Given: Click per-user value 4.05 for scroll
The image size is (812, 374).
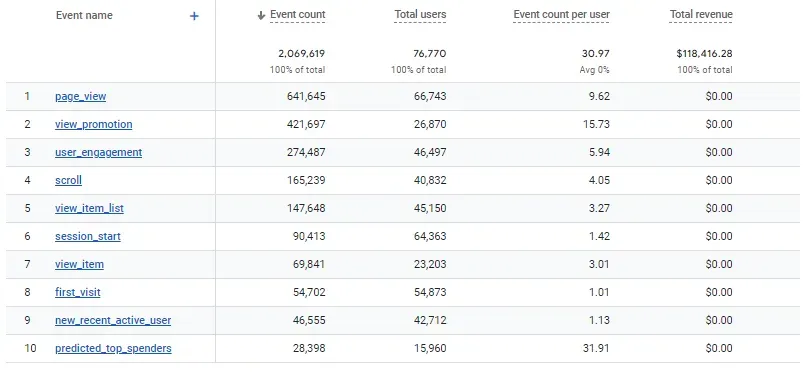Looking at the screenshot, I should pyautogui.click(x=599, y=180).
